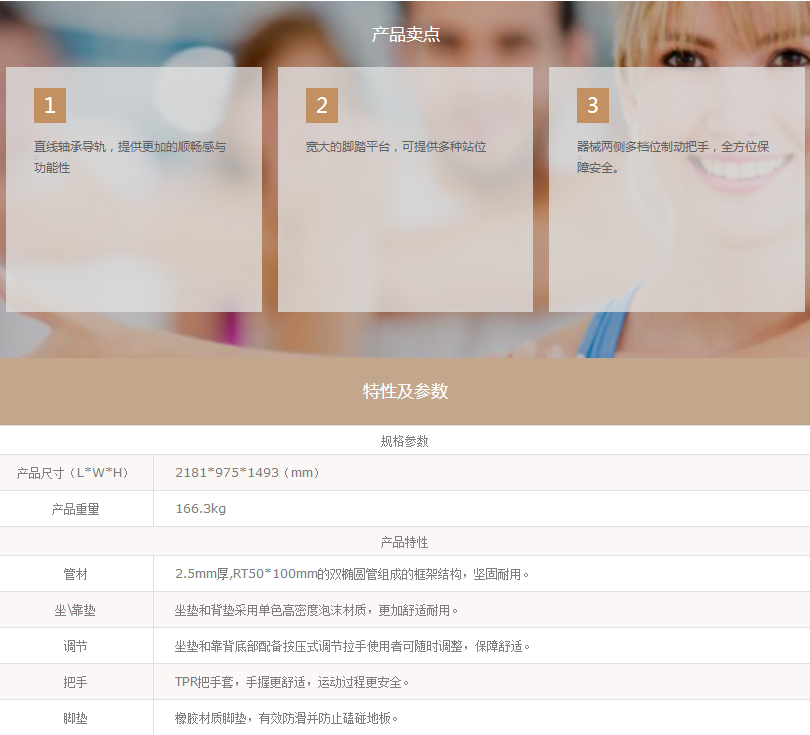Select the 管材 row label
This screenshot has height=735, width=810.
[x=76, y=575]
